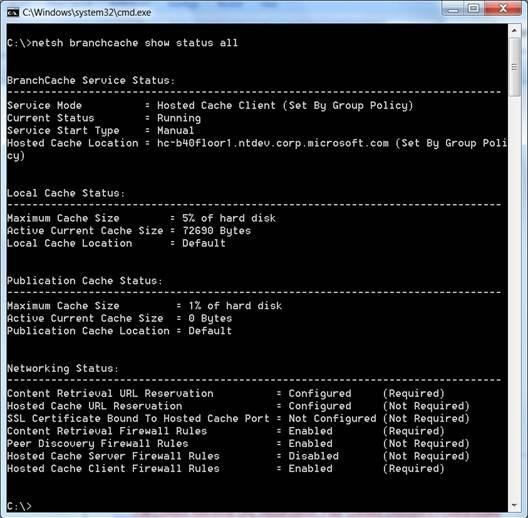Image resolution: width=528 pixels, height=518 pixels.
Task: Click the 'Service Mode' label
Action: coord(44,105)
